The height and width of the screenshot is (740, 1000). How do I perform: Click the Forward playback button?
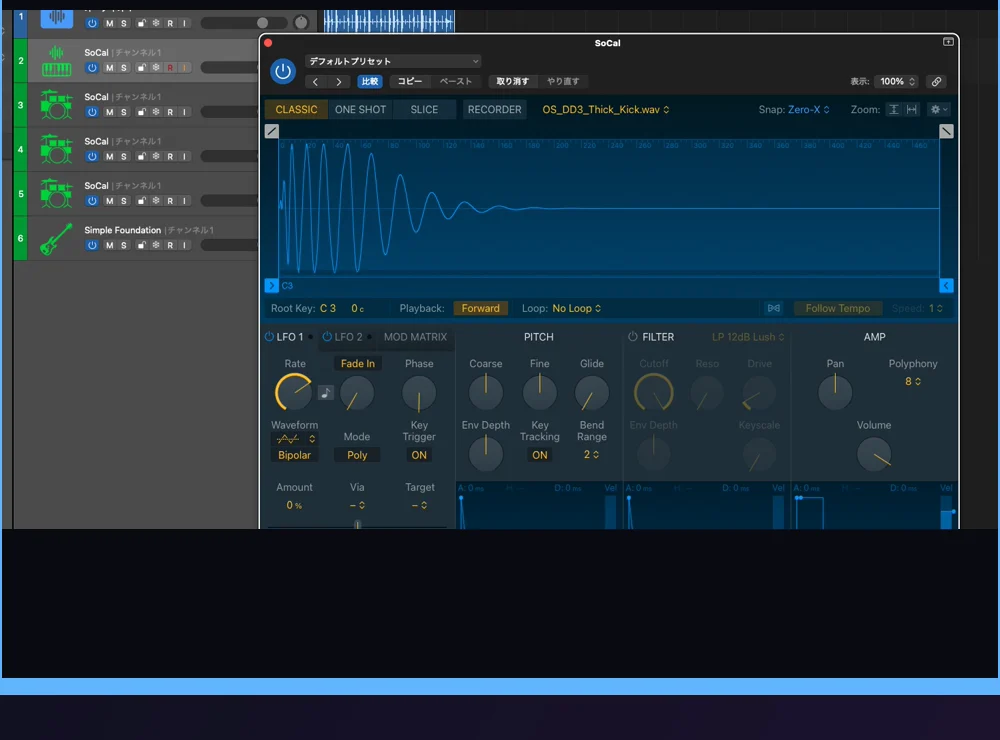click(x=481, y=309)
